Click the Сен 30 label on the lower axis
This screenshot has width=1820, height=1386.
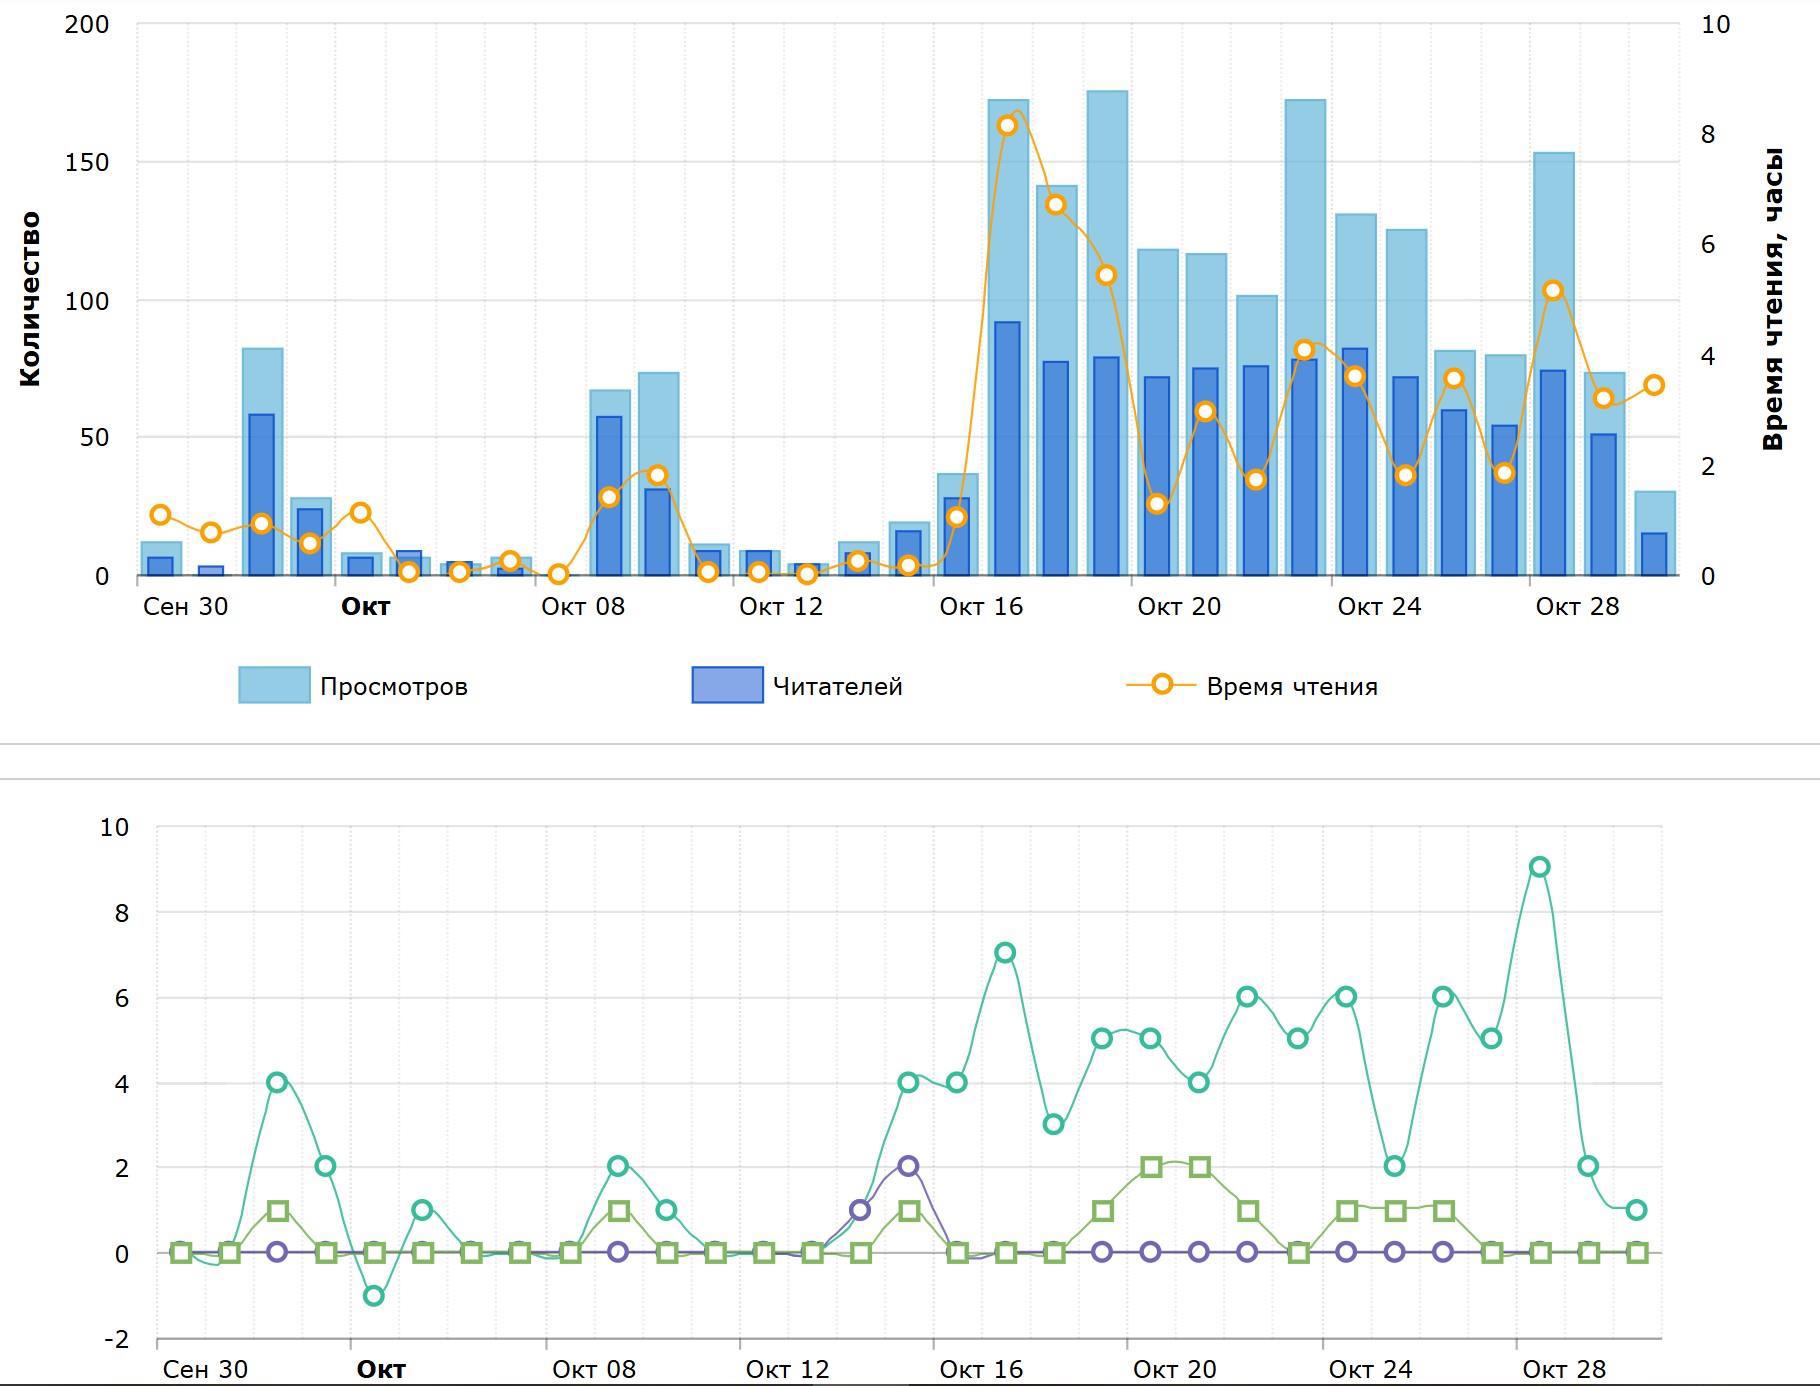(205, 1369)
